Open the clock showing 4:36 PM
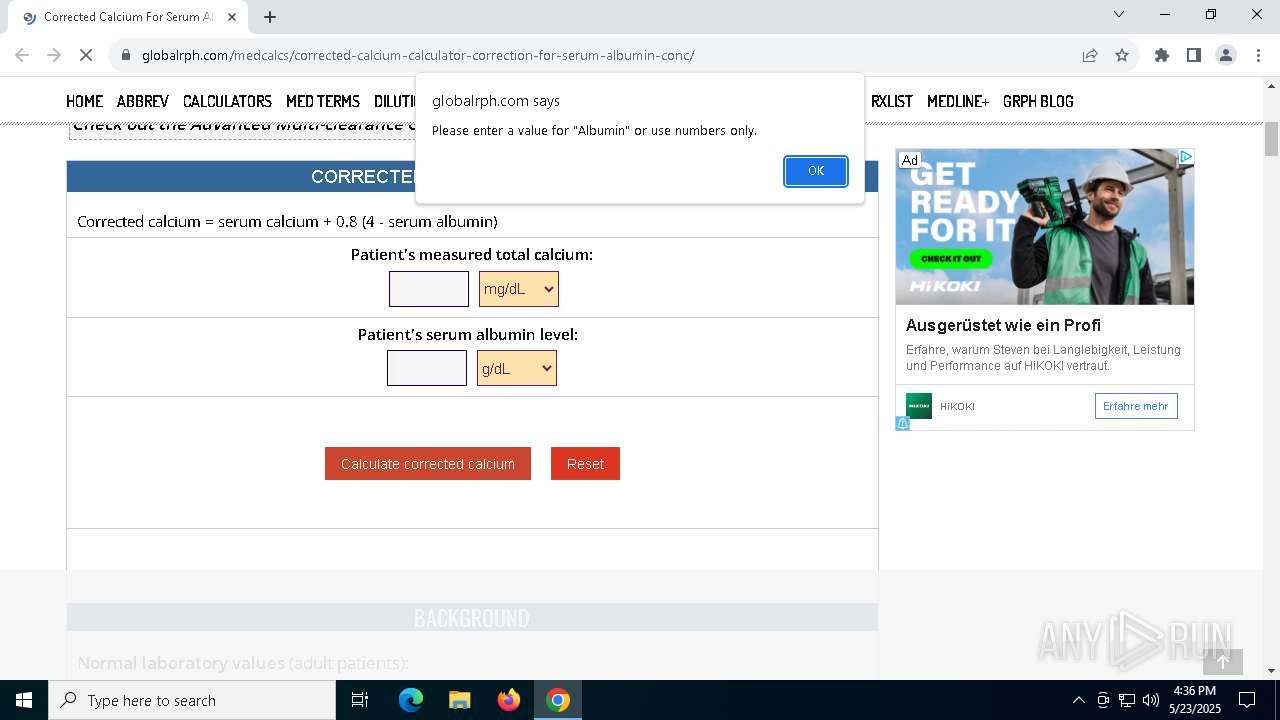 point(1194,700)
